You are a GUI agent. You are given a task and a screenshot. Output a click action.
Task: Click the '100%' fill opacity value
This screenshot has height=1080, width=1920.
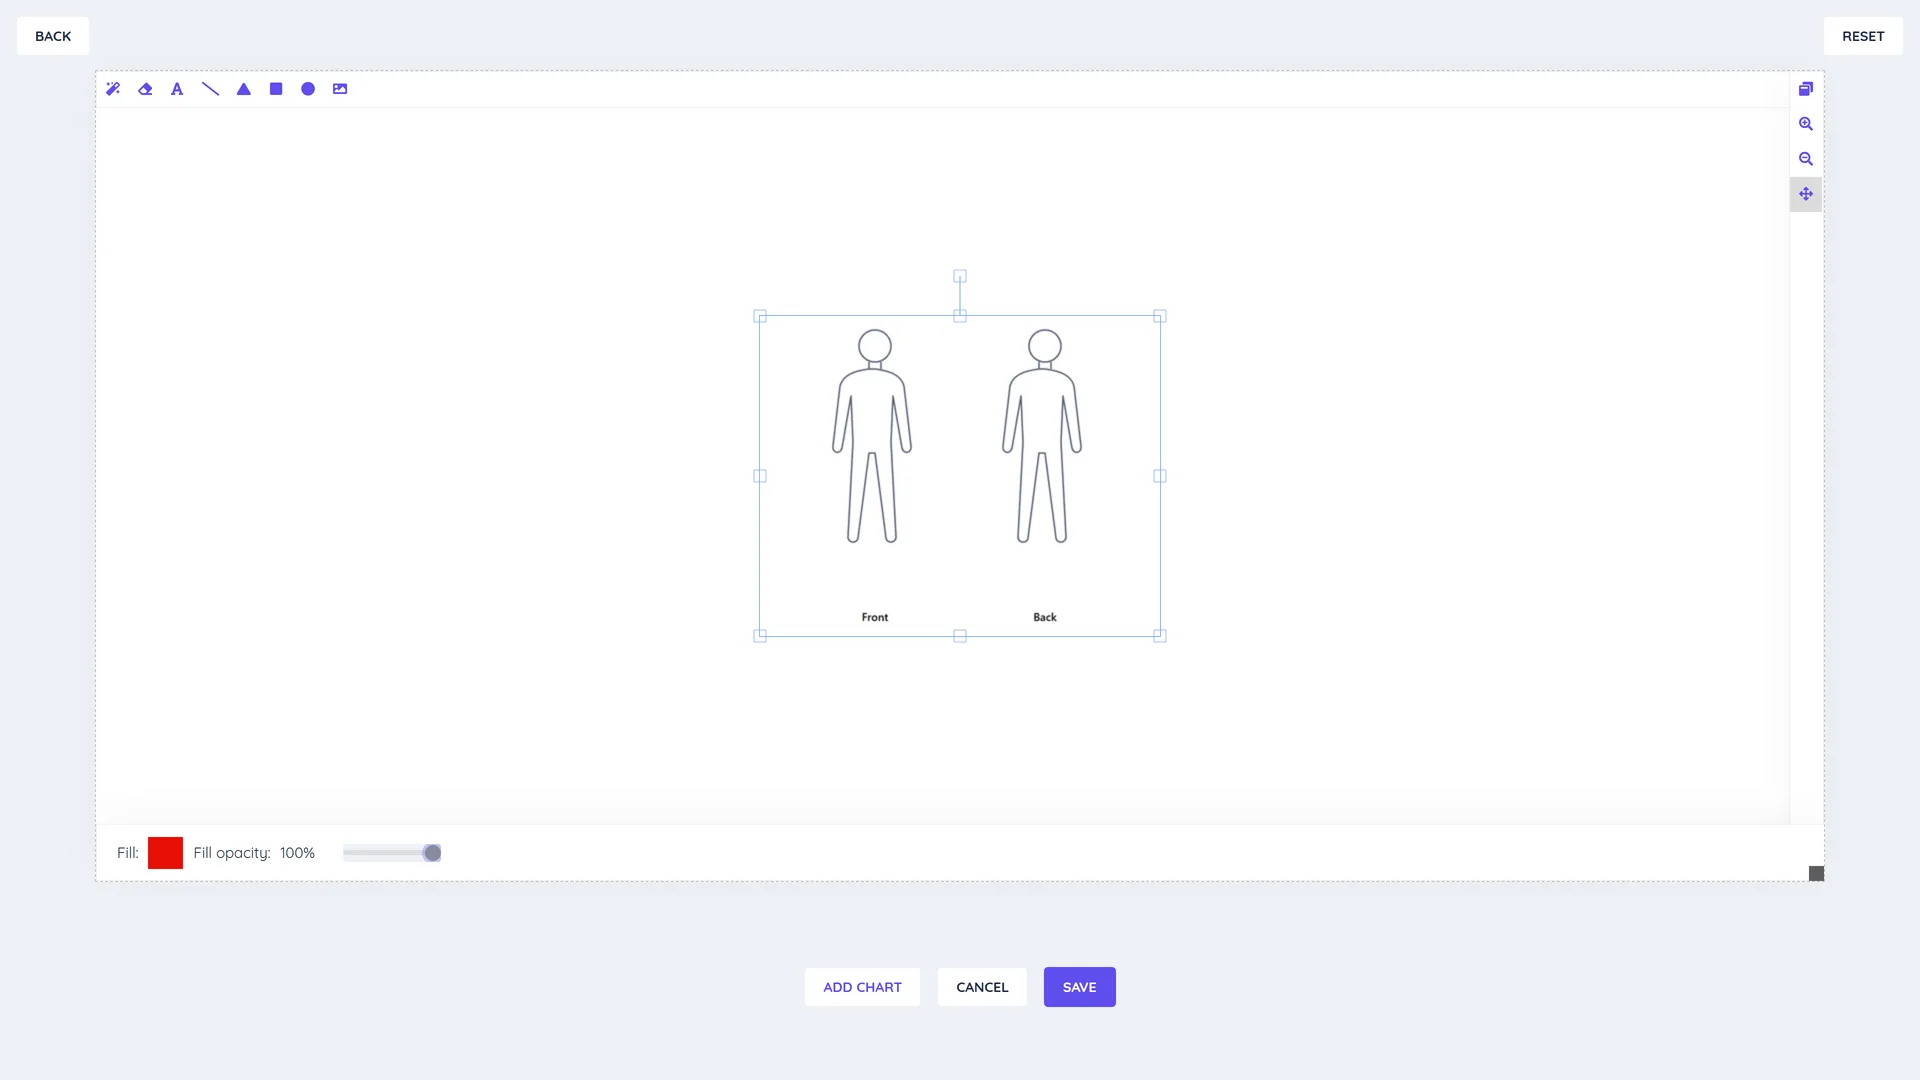297,853
